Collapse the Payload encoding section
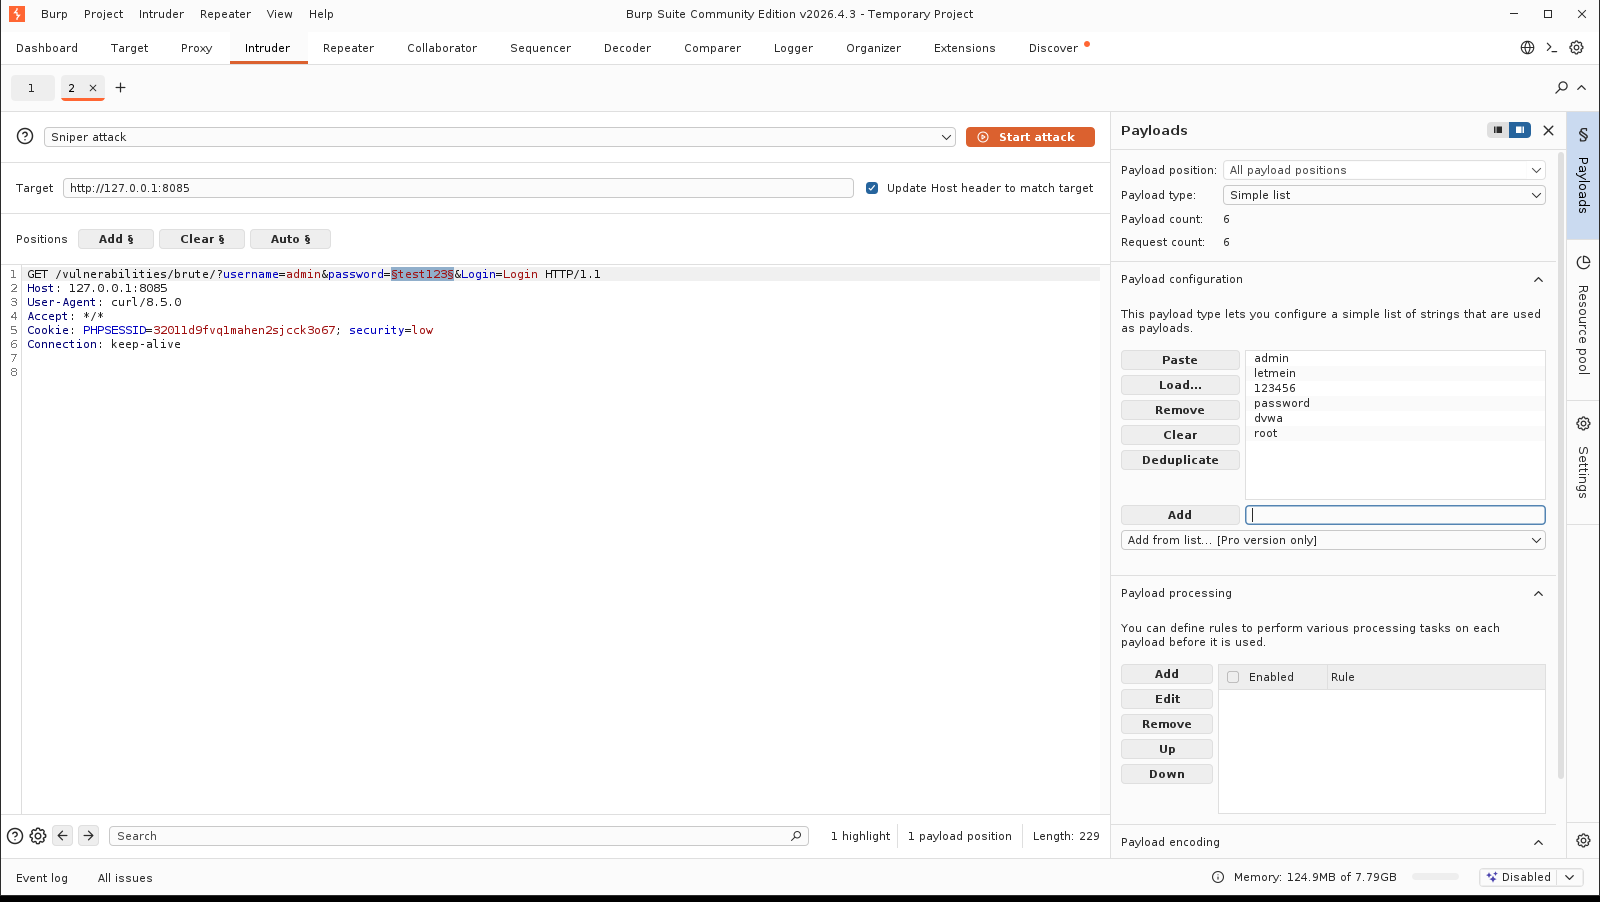 [x=1538, y=843]
